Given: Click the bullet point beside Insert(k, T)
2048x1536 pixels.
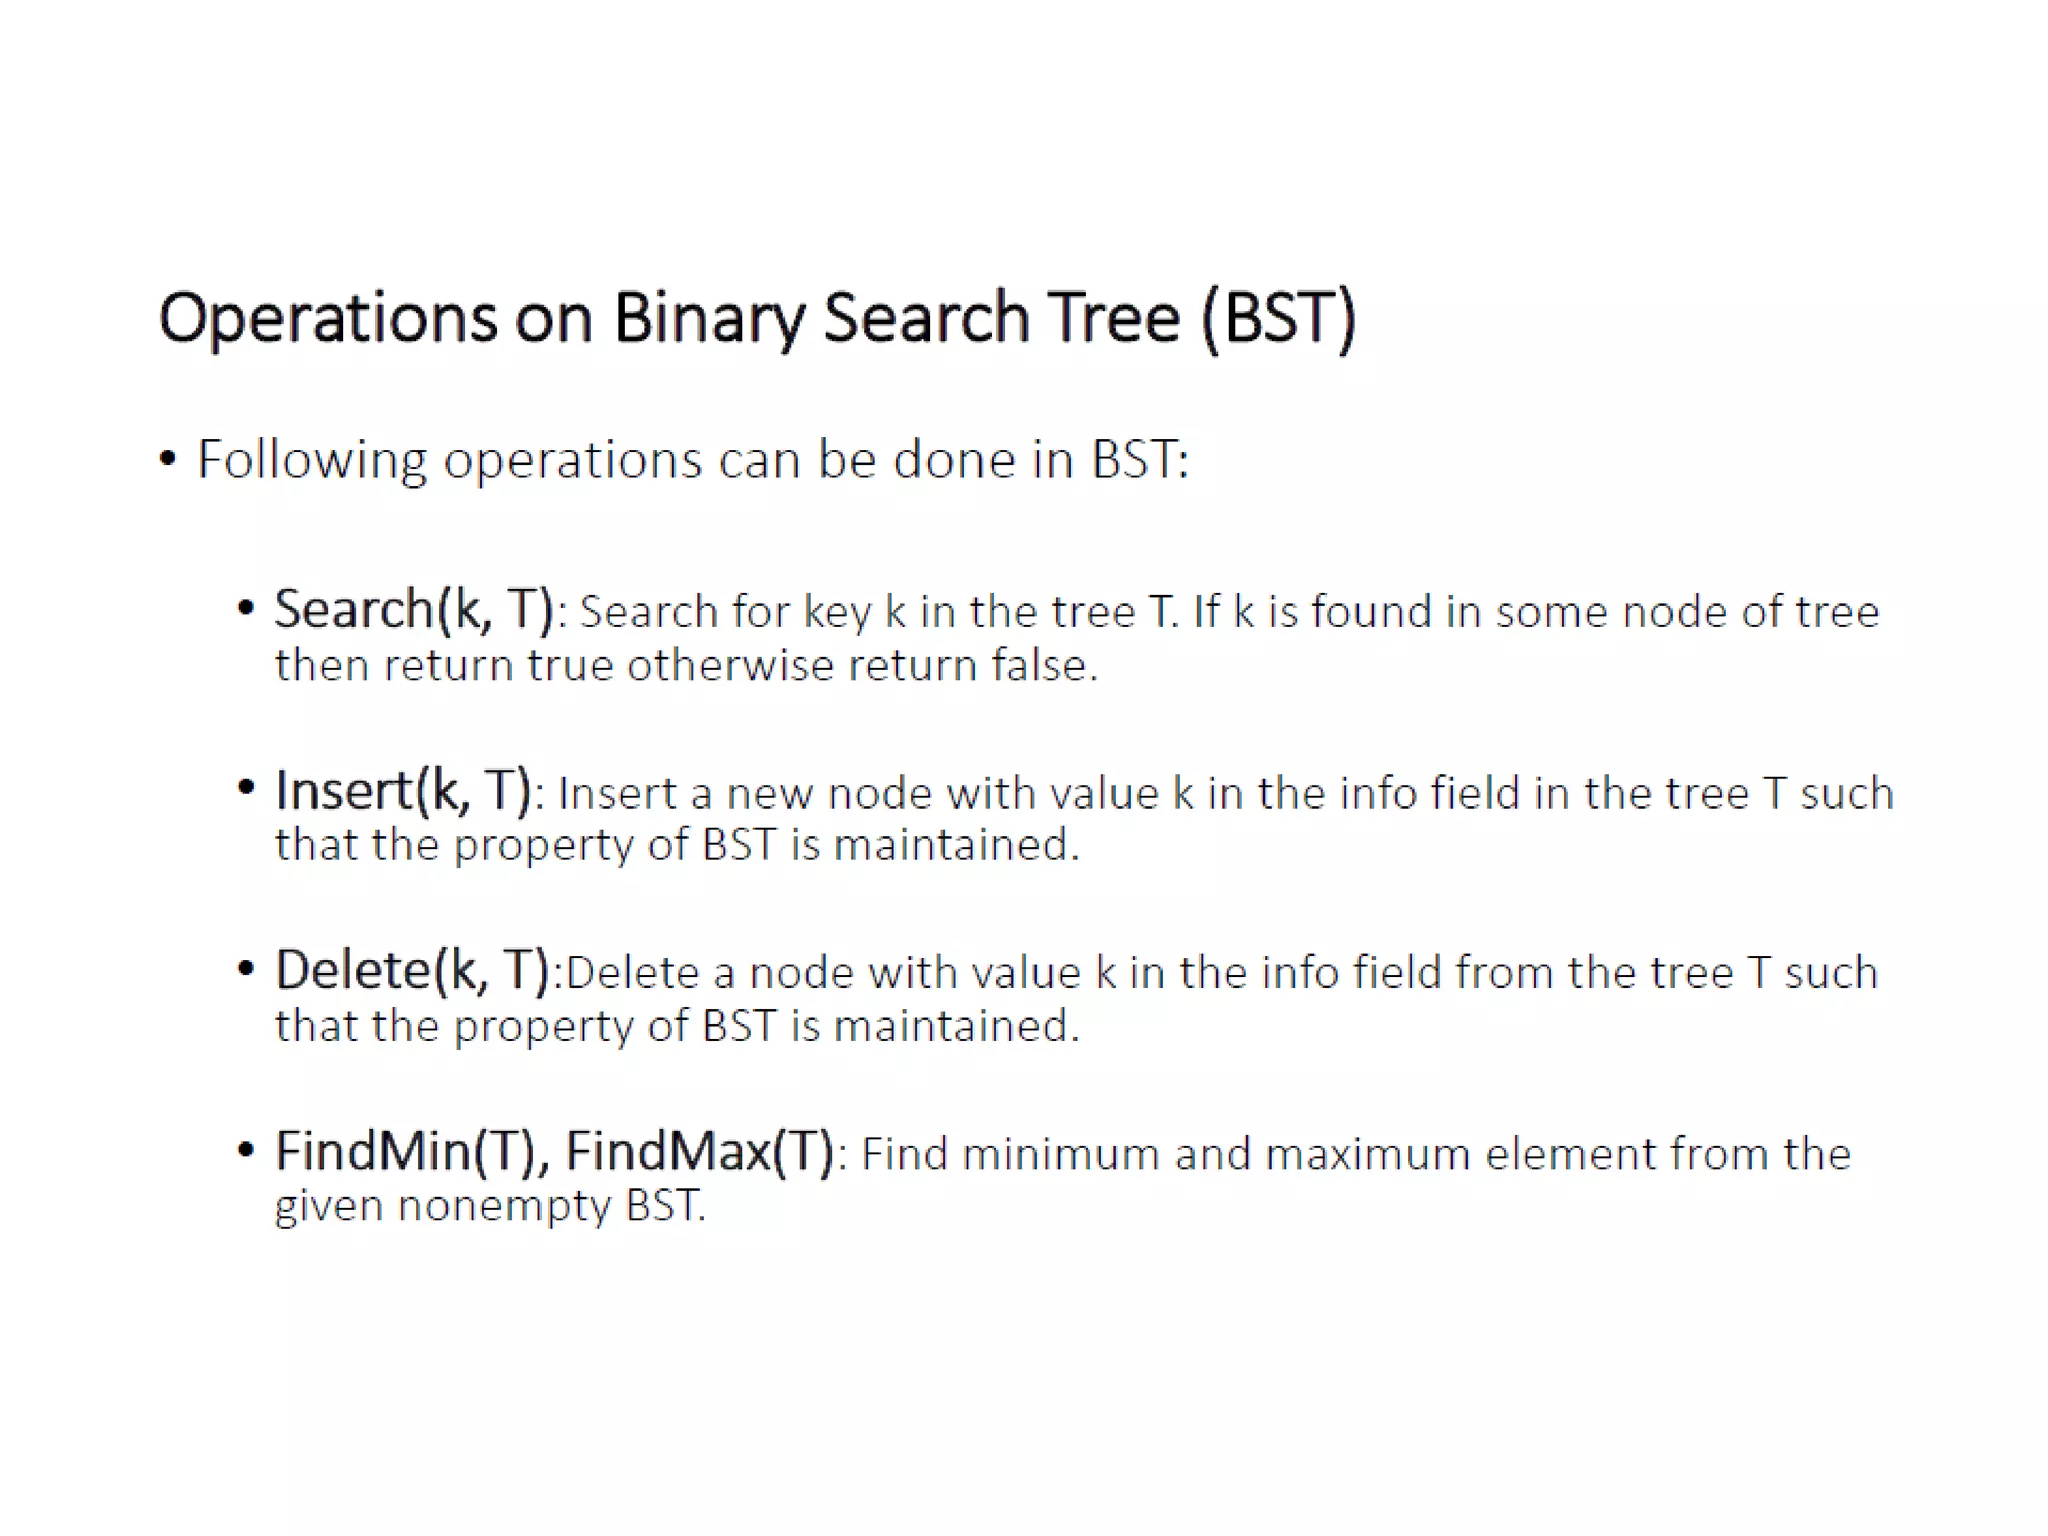Looking at the screenshot, I should (x=246, y=788).
